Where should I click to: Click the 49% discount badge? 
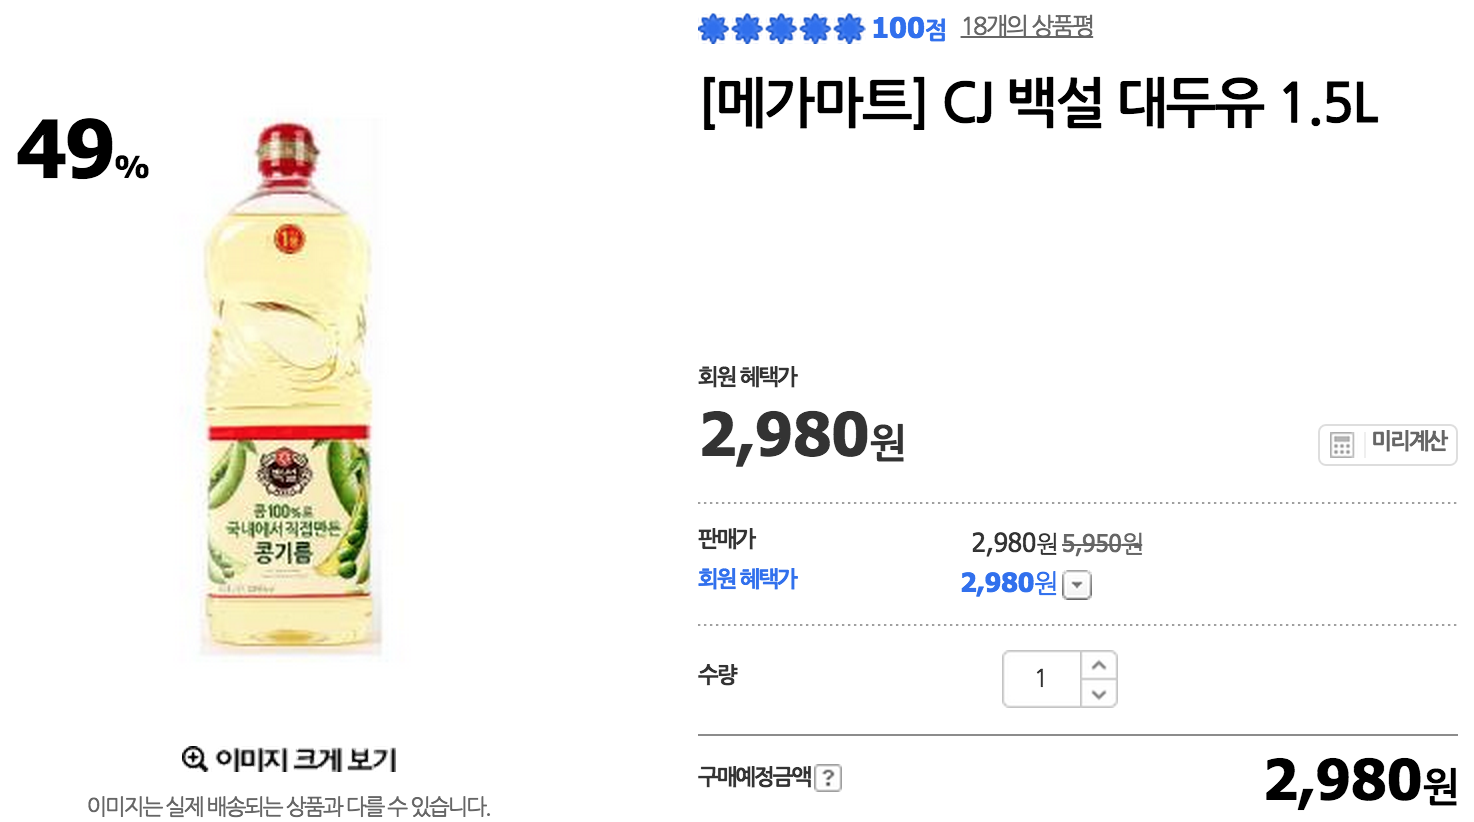tap(82, 150)
